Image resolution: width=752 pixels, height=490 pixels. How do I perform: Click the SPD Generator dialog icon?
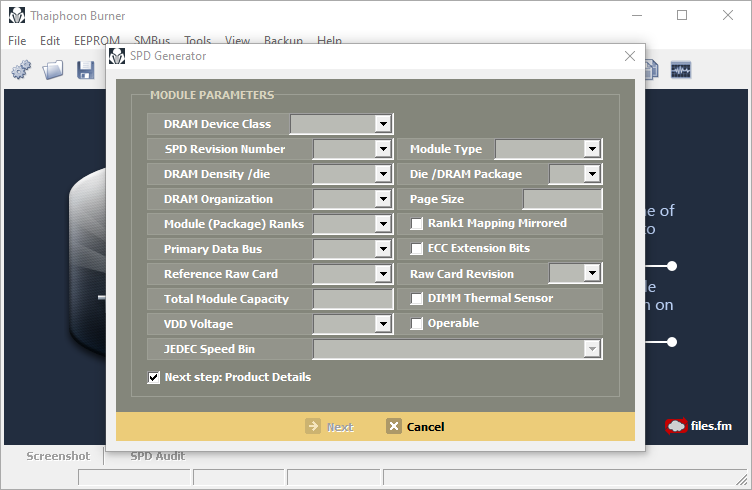coord(117,56)
